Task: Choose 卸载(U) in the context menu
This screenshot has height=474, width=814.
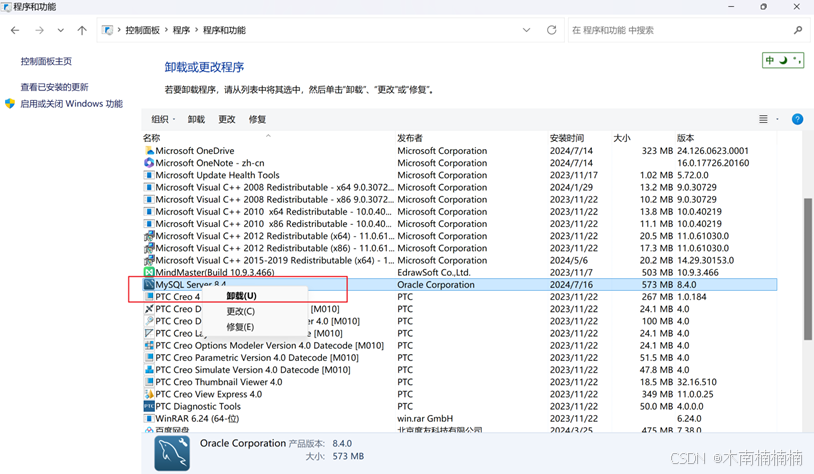Action: 241,296
